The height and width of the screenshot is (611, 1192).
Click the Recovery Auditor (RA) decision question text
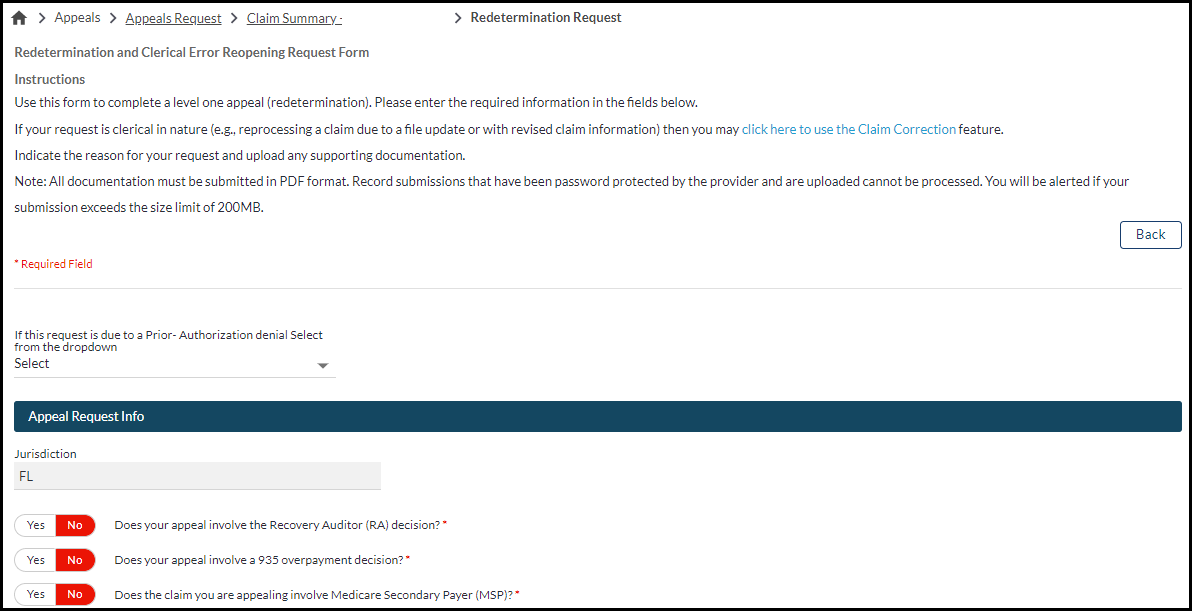[277, 525]
